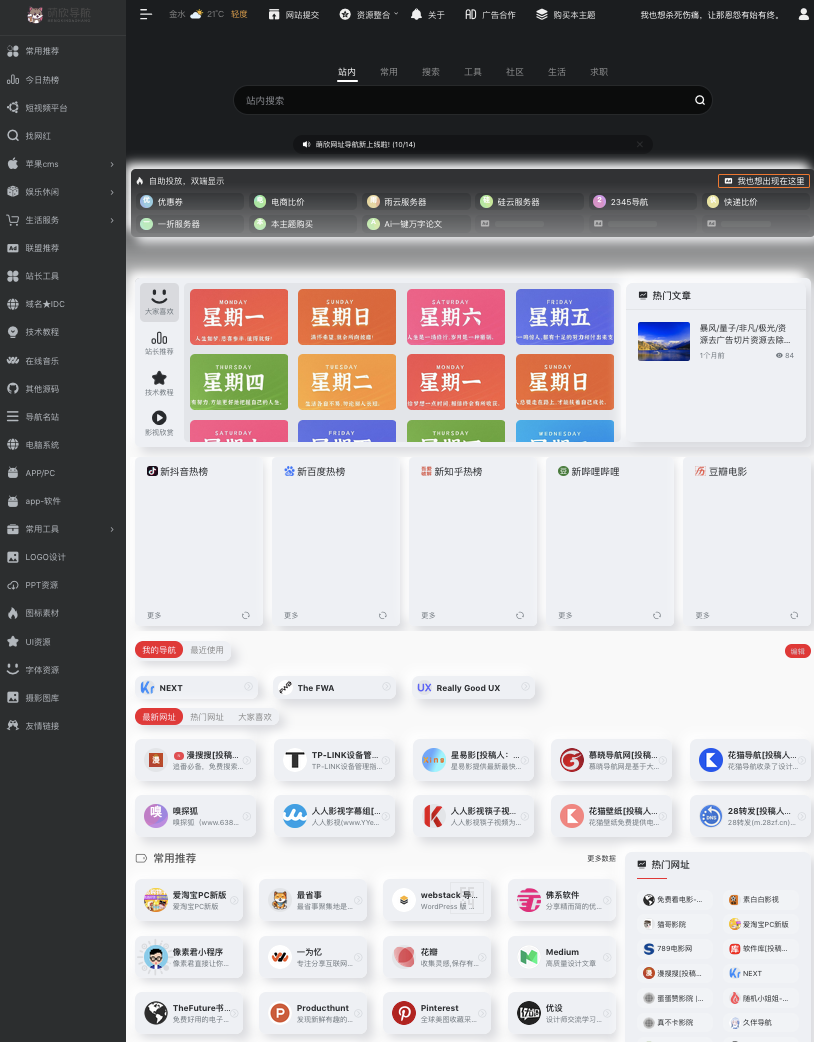Select the 最近使用 tab

207,650
